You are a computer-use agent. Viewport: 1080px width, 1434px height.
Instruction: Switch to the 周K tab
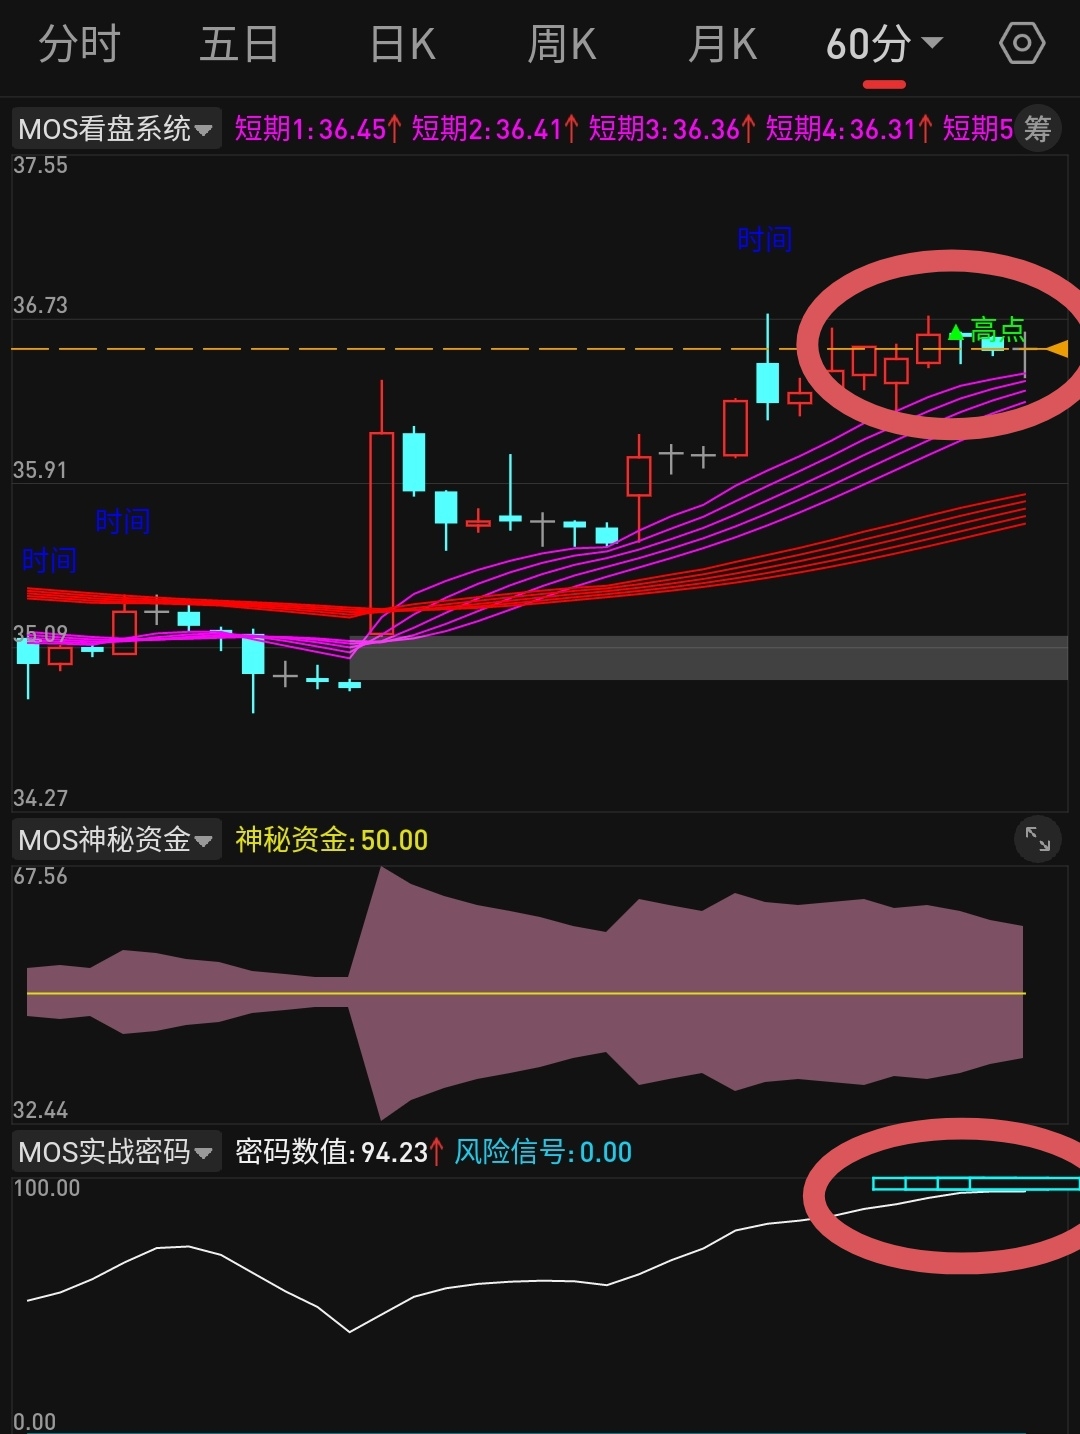click(x=562, y=44)
